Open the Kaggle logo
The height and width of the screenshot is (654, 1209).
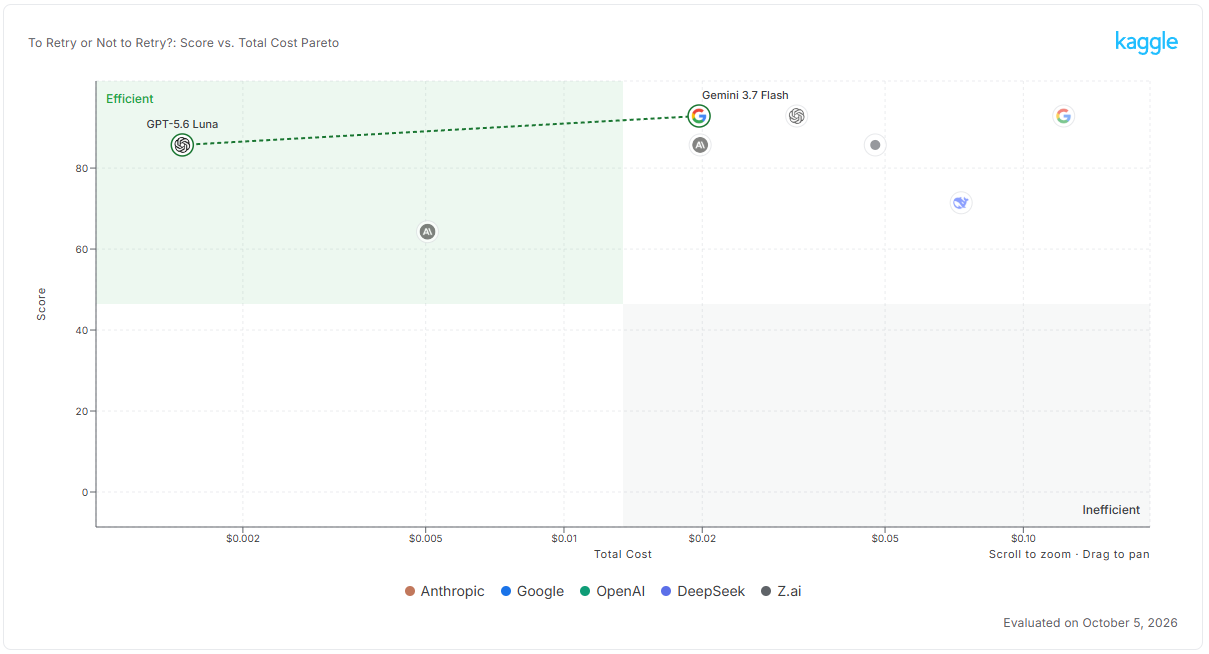click(1146, 42)
